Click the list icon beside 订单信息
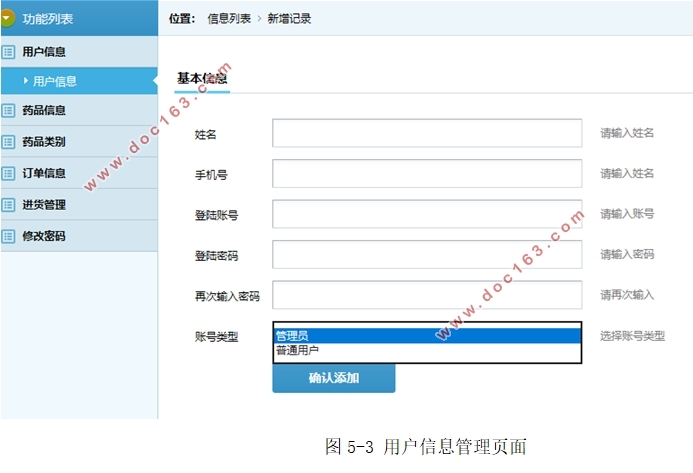 [x=8, y=173]
